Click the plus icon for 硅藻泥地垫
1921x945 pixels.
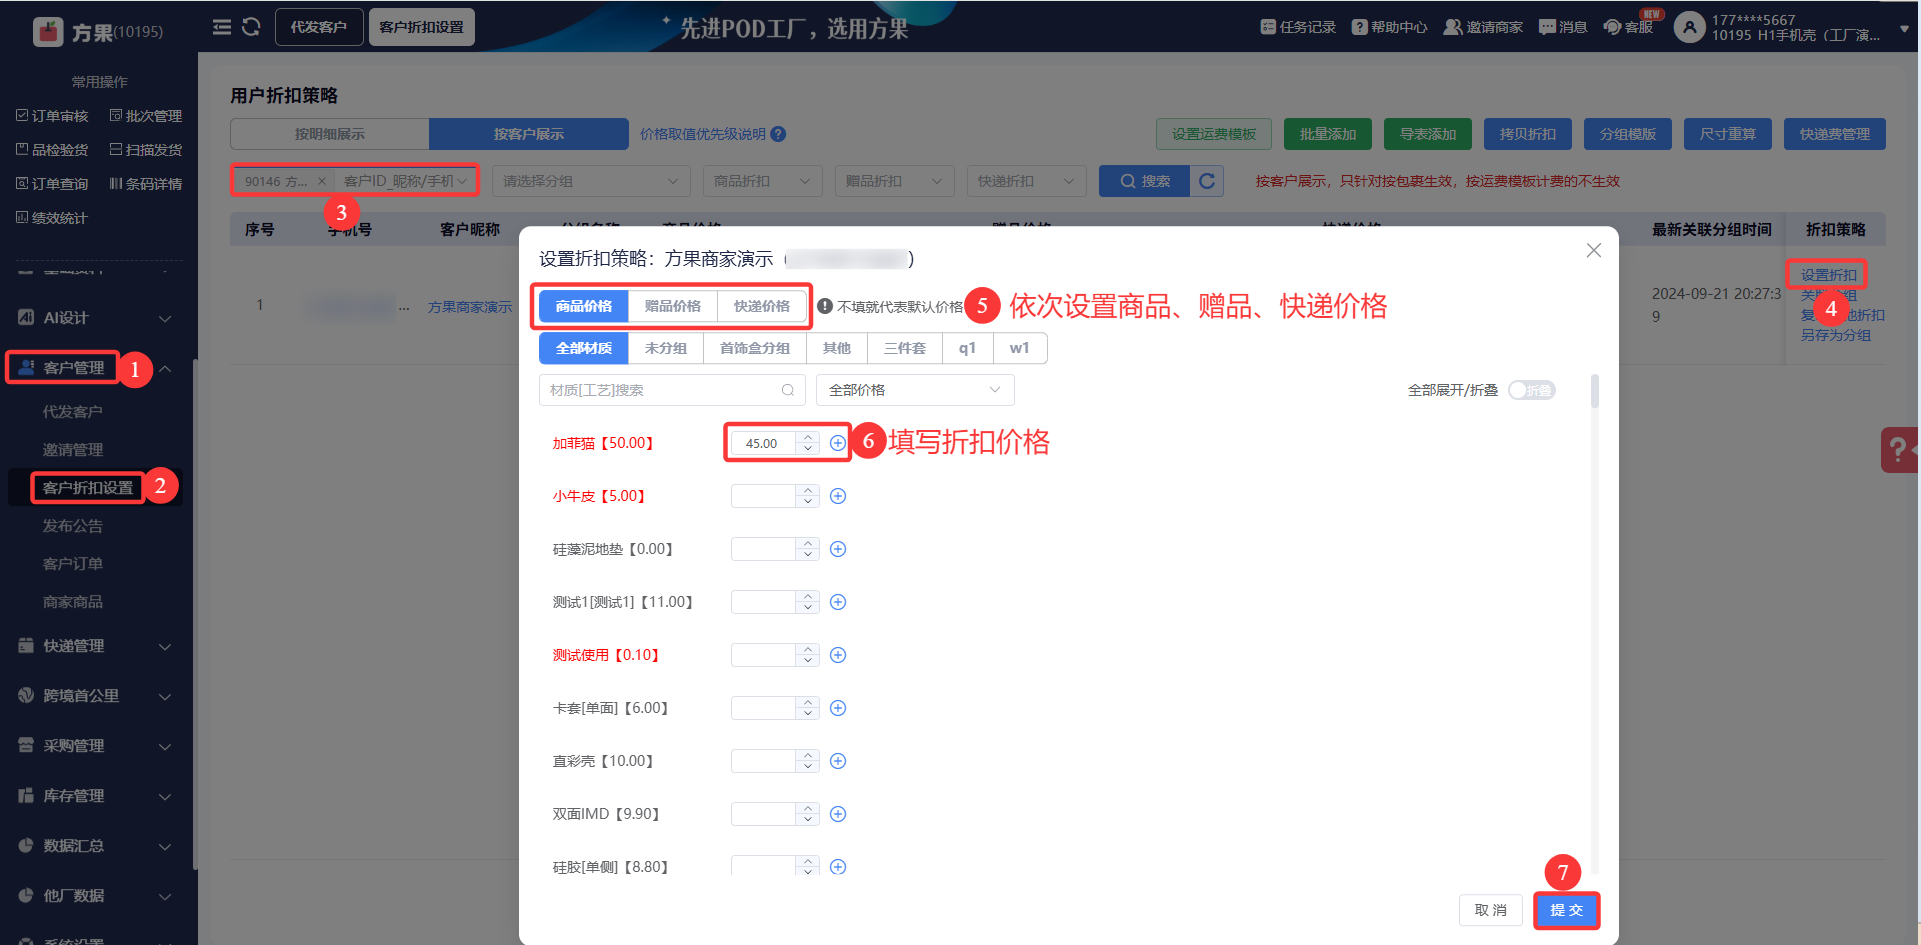pos(838,549)
